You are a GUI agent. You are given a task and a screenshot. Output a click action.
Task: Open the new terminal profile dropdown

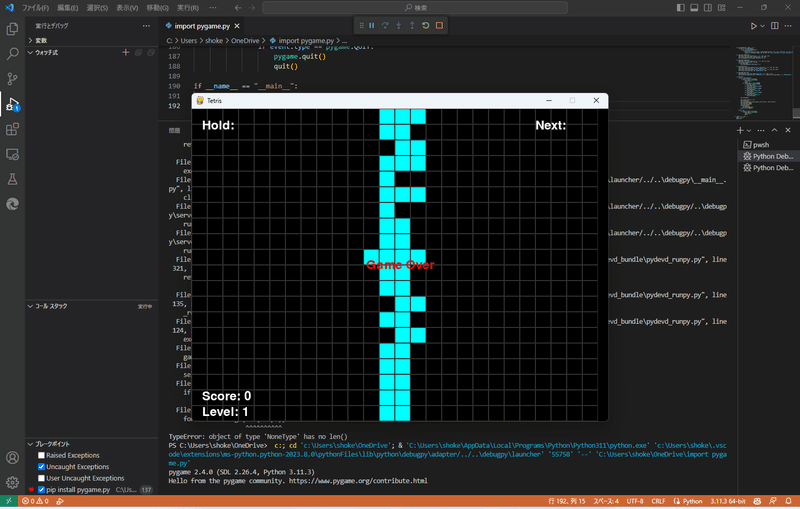748,130
